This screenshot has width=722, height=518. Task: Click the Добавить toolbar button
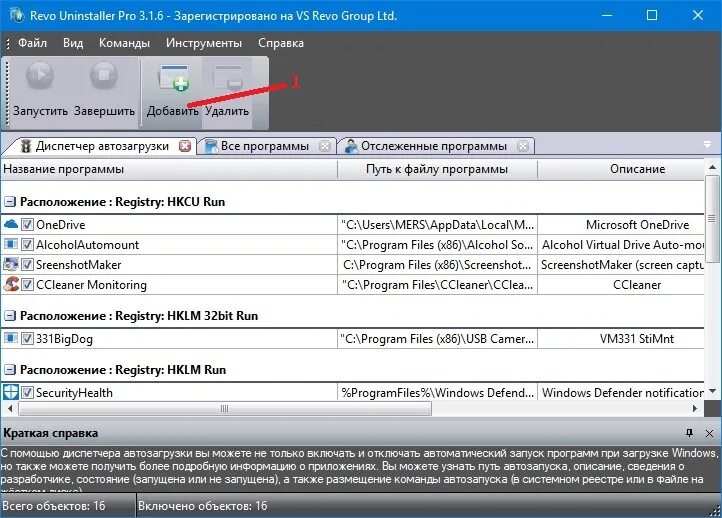tap(173, 91)
